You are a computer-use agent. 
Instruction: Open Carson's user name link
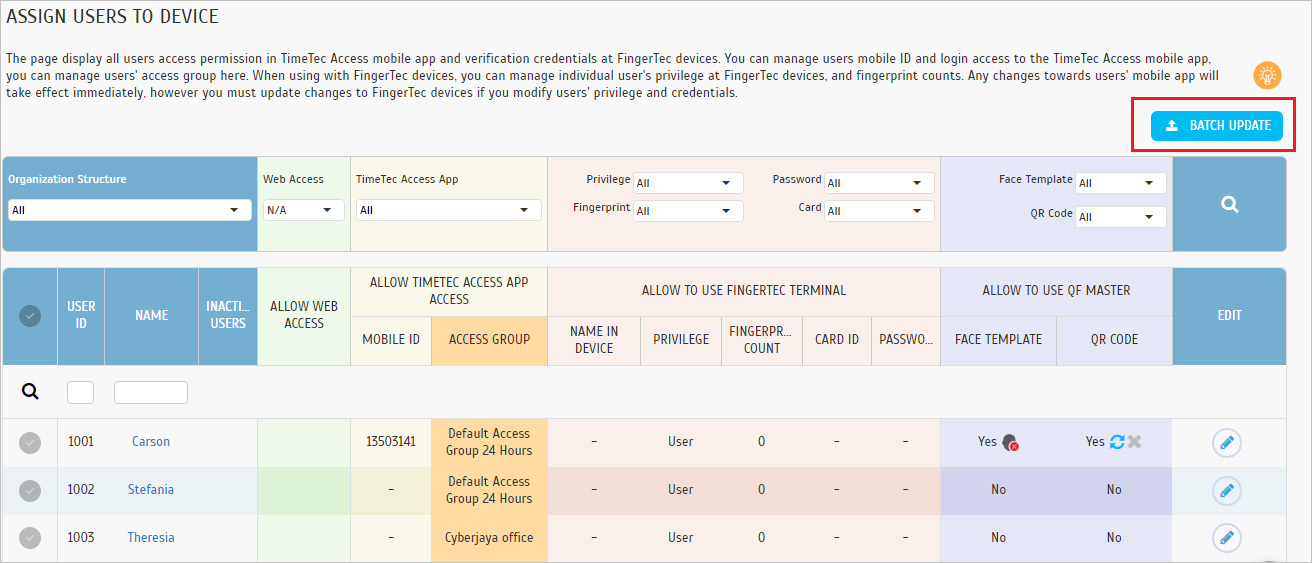pos(151,442)
